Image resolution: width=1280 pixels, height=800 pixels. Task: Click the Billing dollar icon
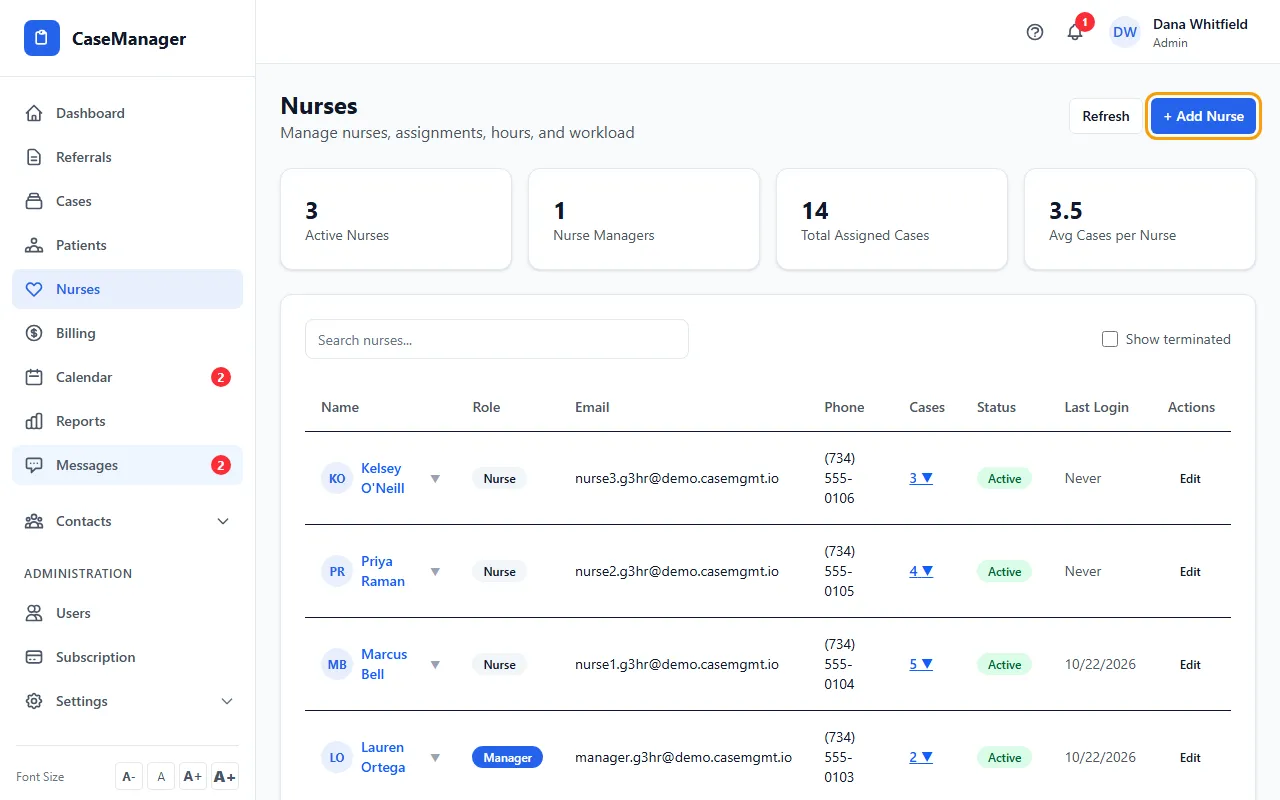34,333
